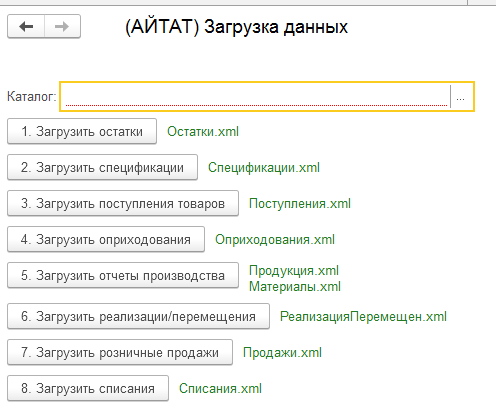496x413 pixels.
Task: Start 7. Загрузить розничные продажи
Action: pyautogui.click(x=120, y=352)
